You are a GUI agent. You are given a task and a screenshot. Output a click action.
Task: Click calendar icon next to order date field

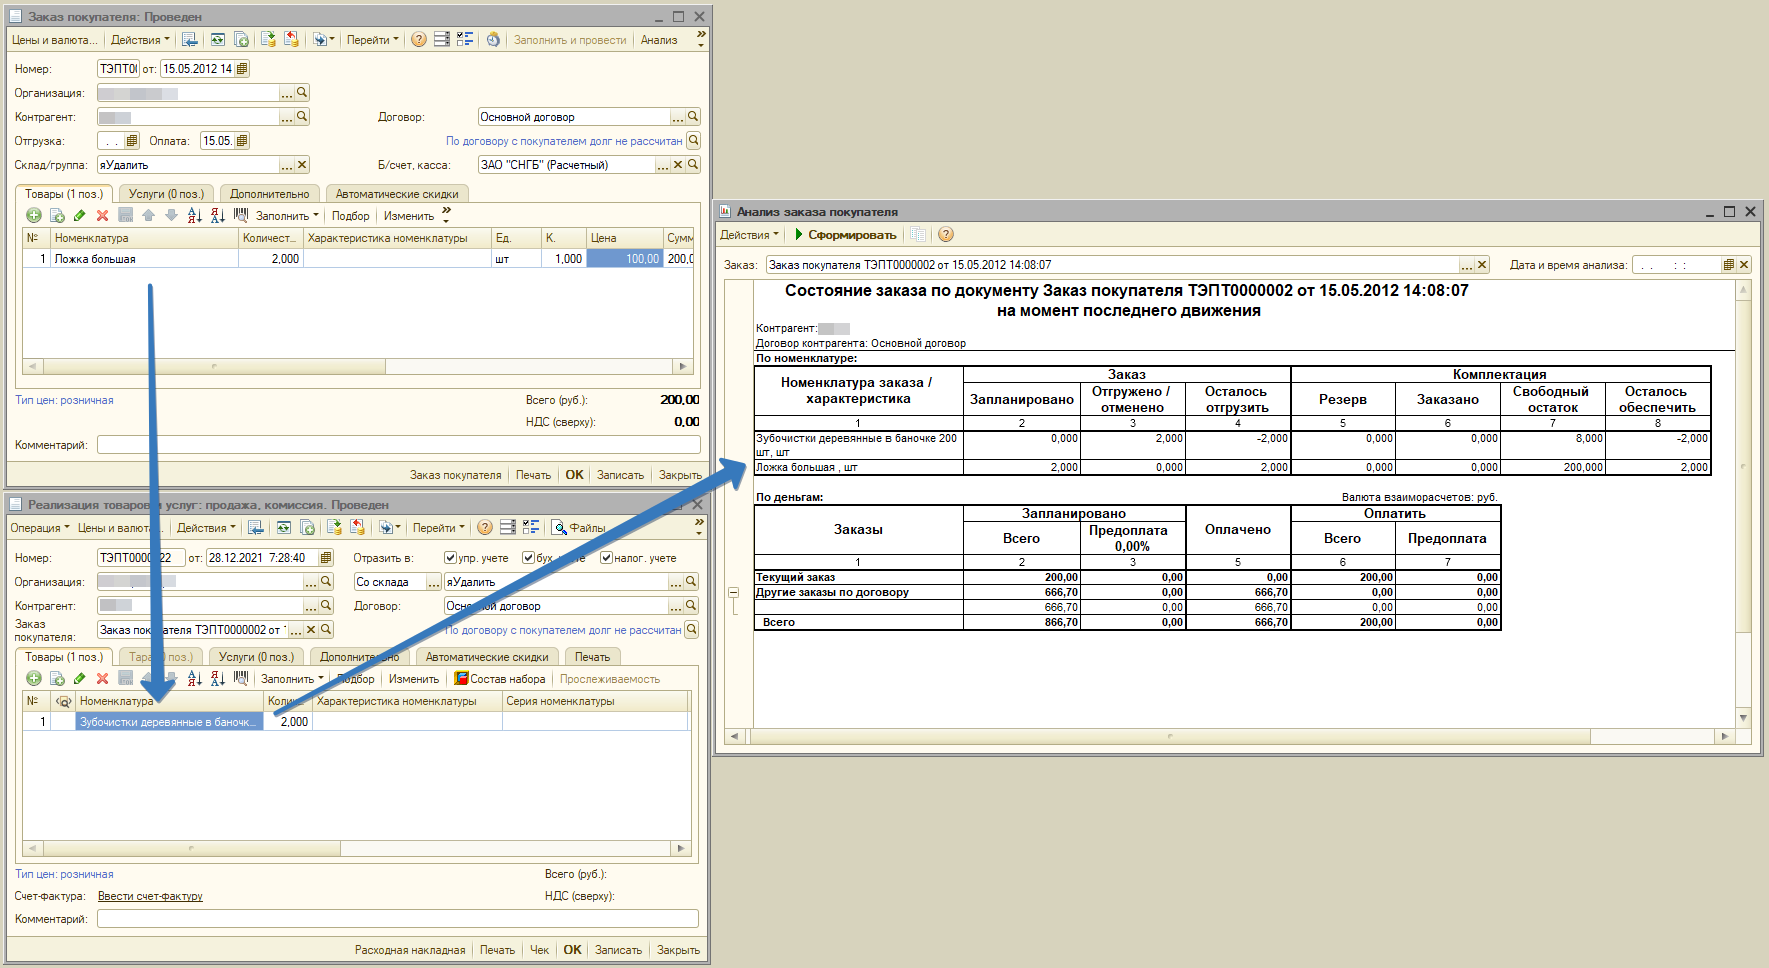tap(242, 69)
